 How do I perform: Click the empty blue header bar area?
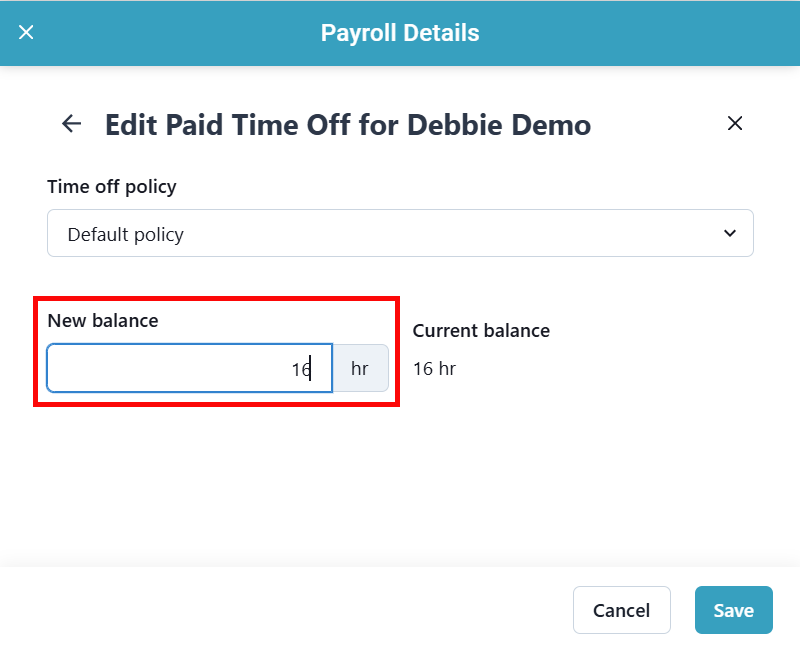[x=640, y=33]
